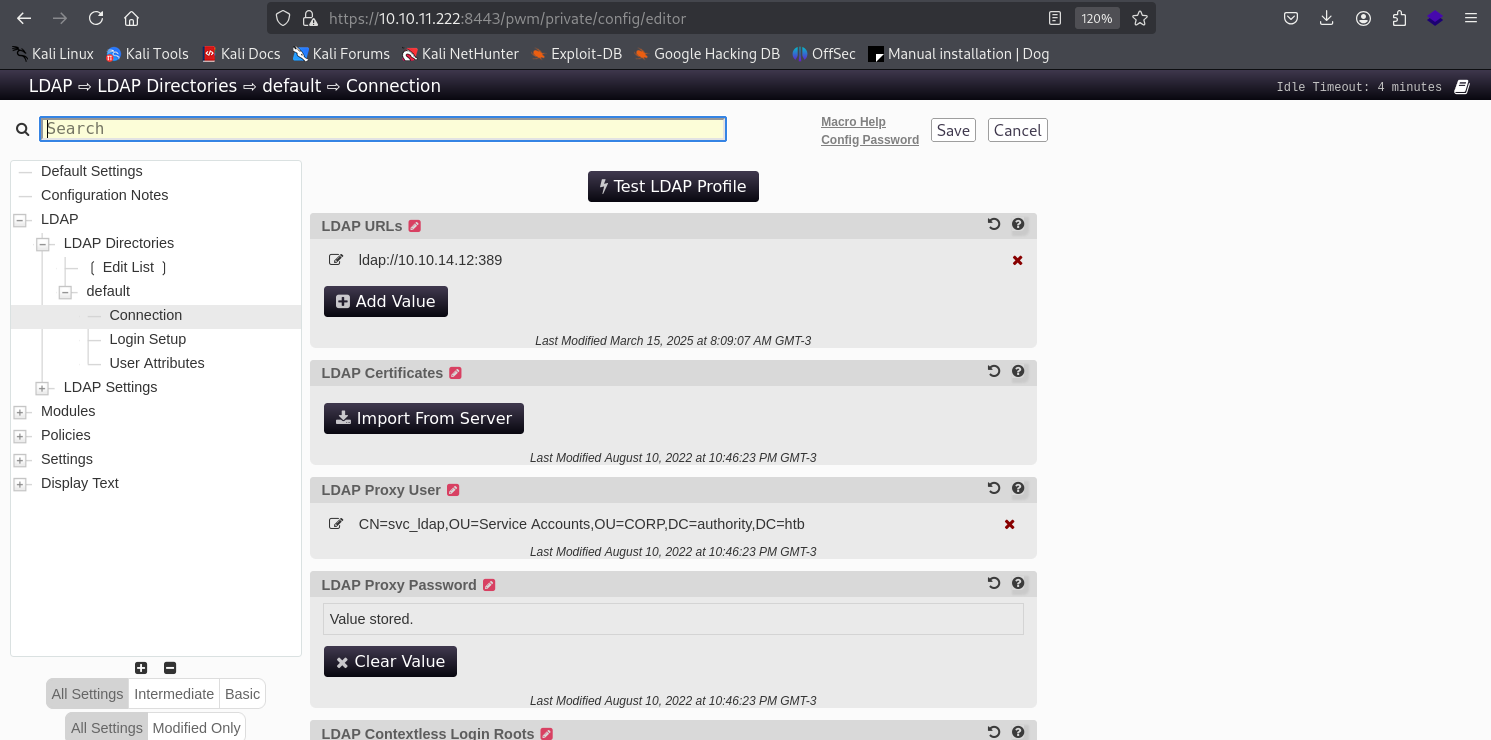Image resolution: width=1491 pixels, height=740 pixels.
Task: Open help for LDAP Proxy User
Action: point(1018,488)
